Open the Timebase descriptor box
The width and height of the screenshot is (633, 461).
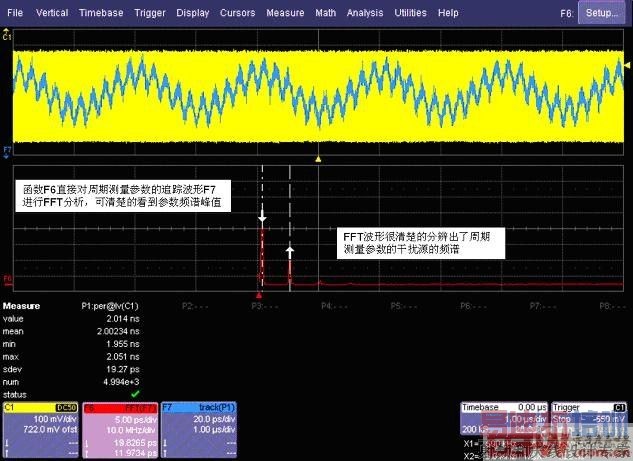click(x=504, y=419)
